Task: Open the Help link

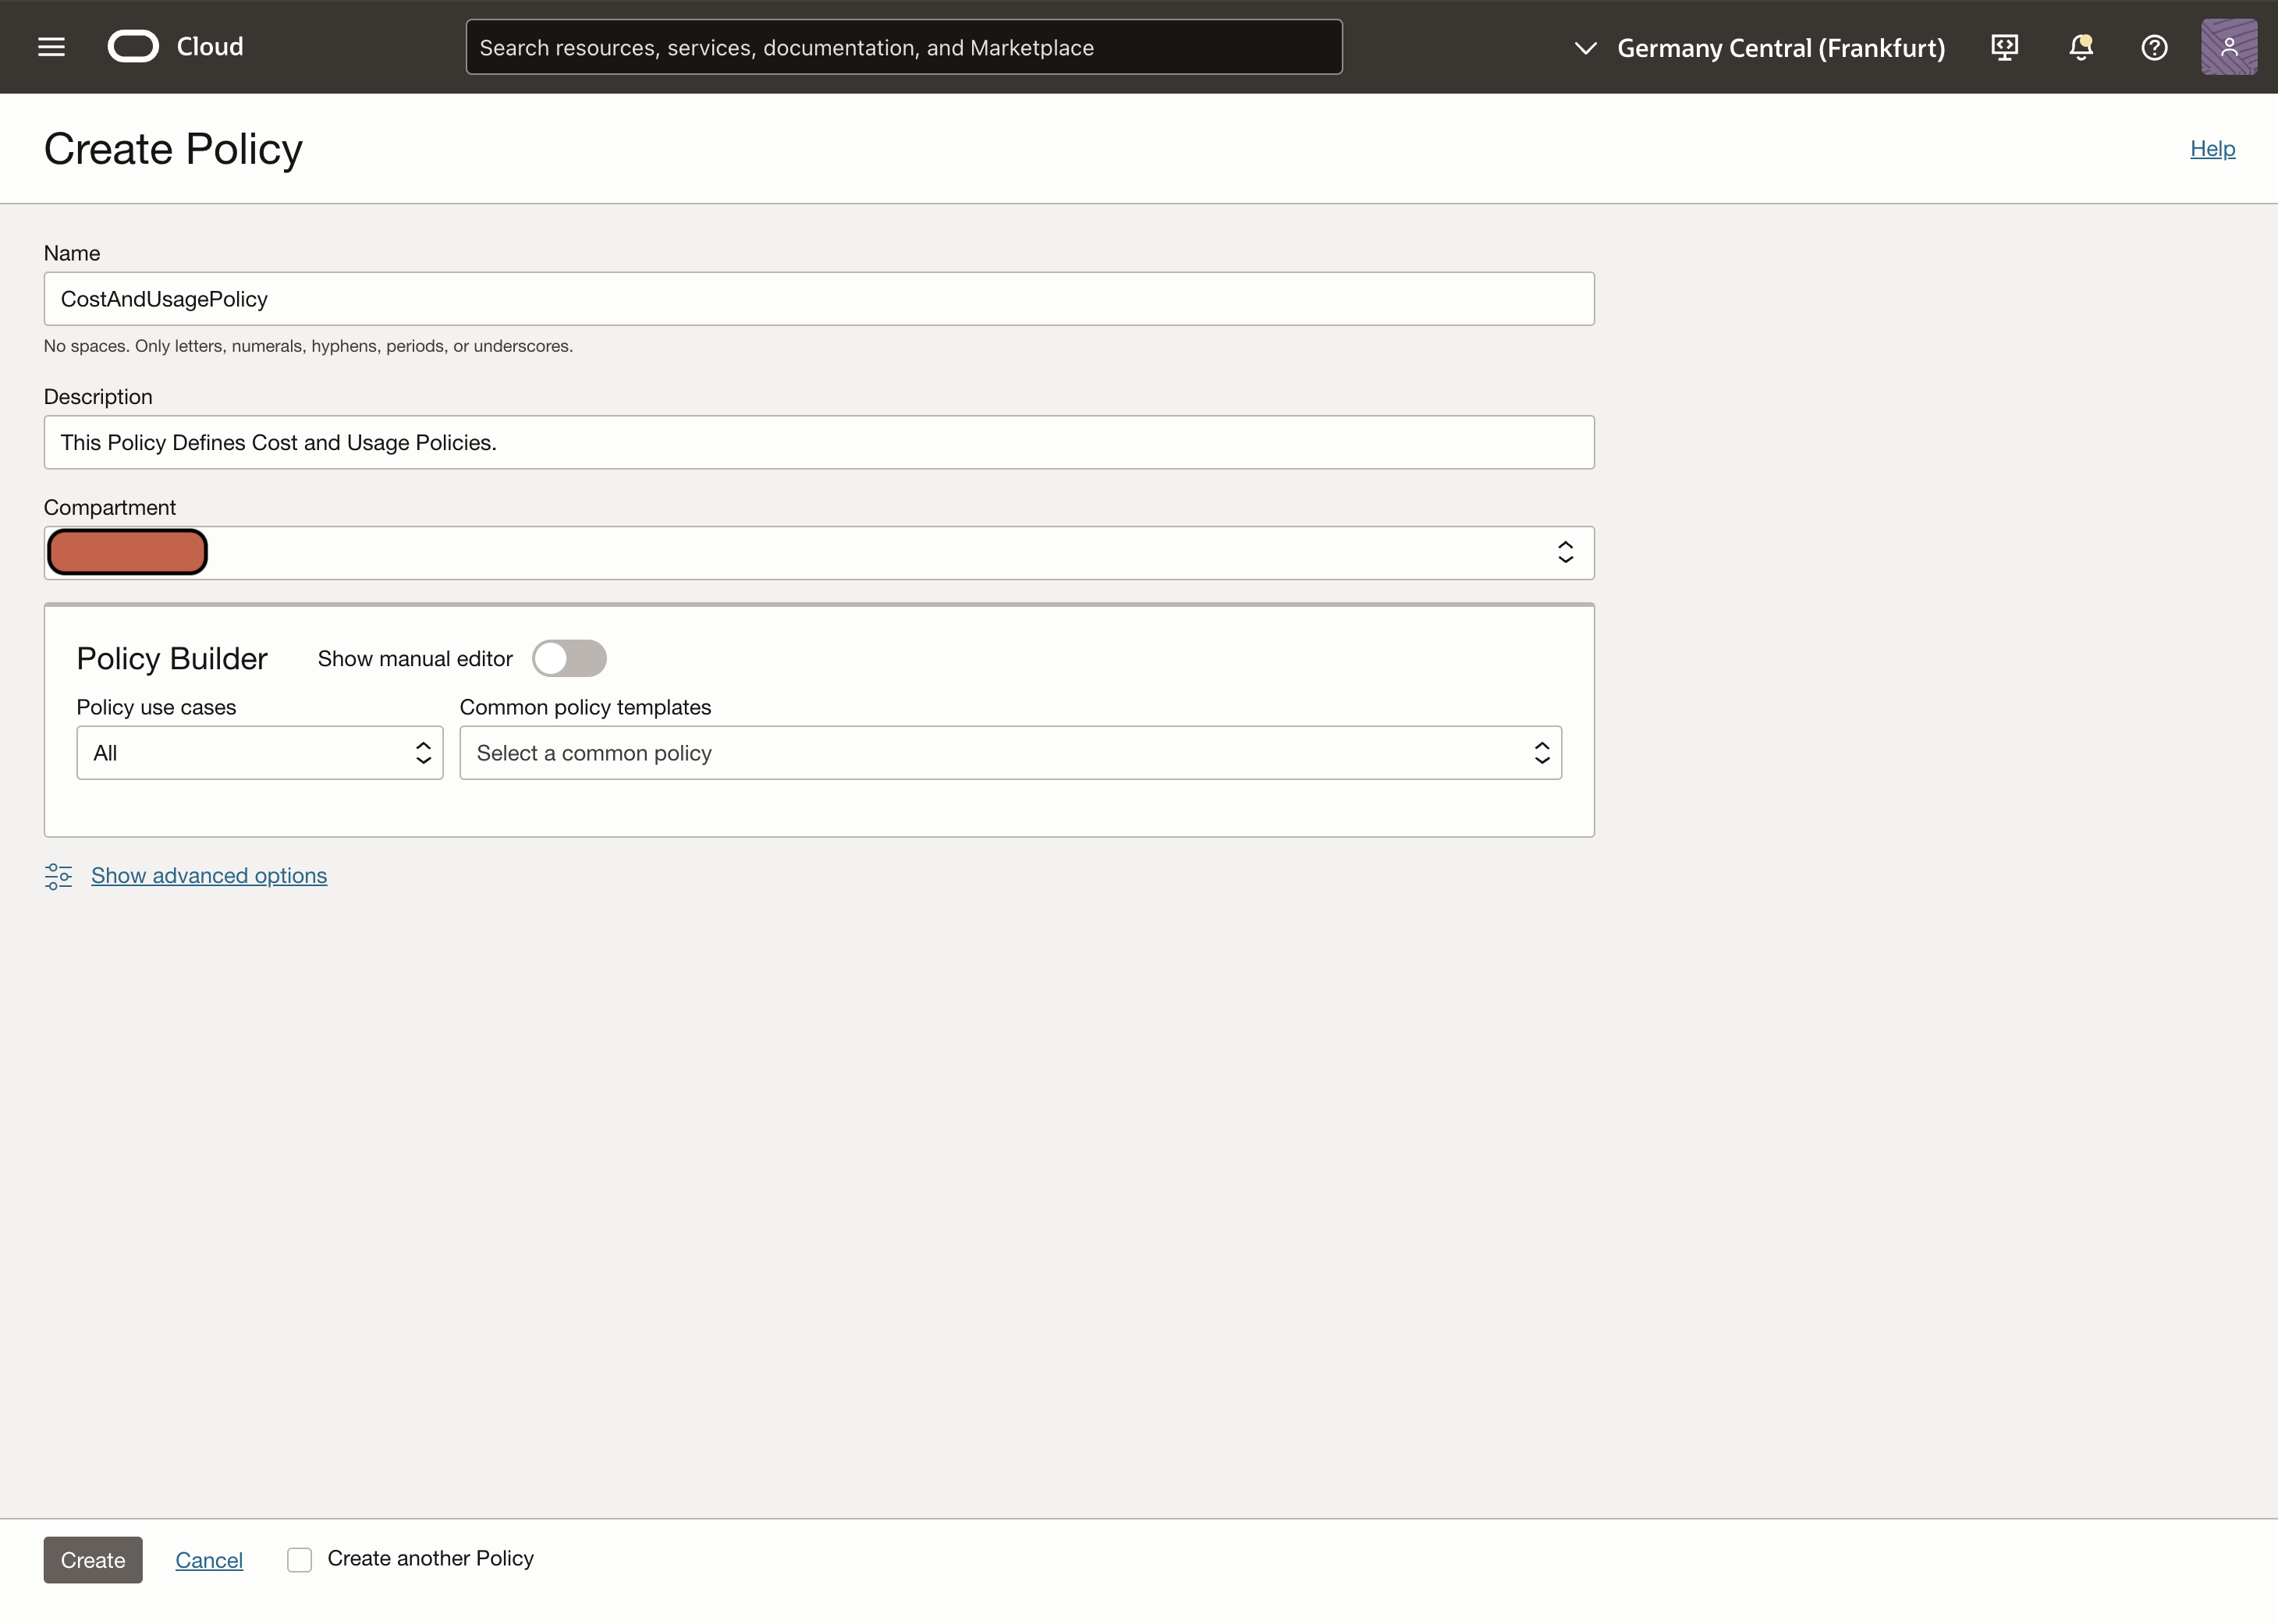Action: 2212,148
